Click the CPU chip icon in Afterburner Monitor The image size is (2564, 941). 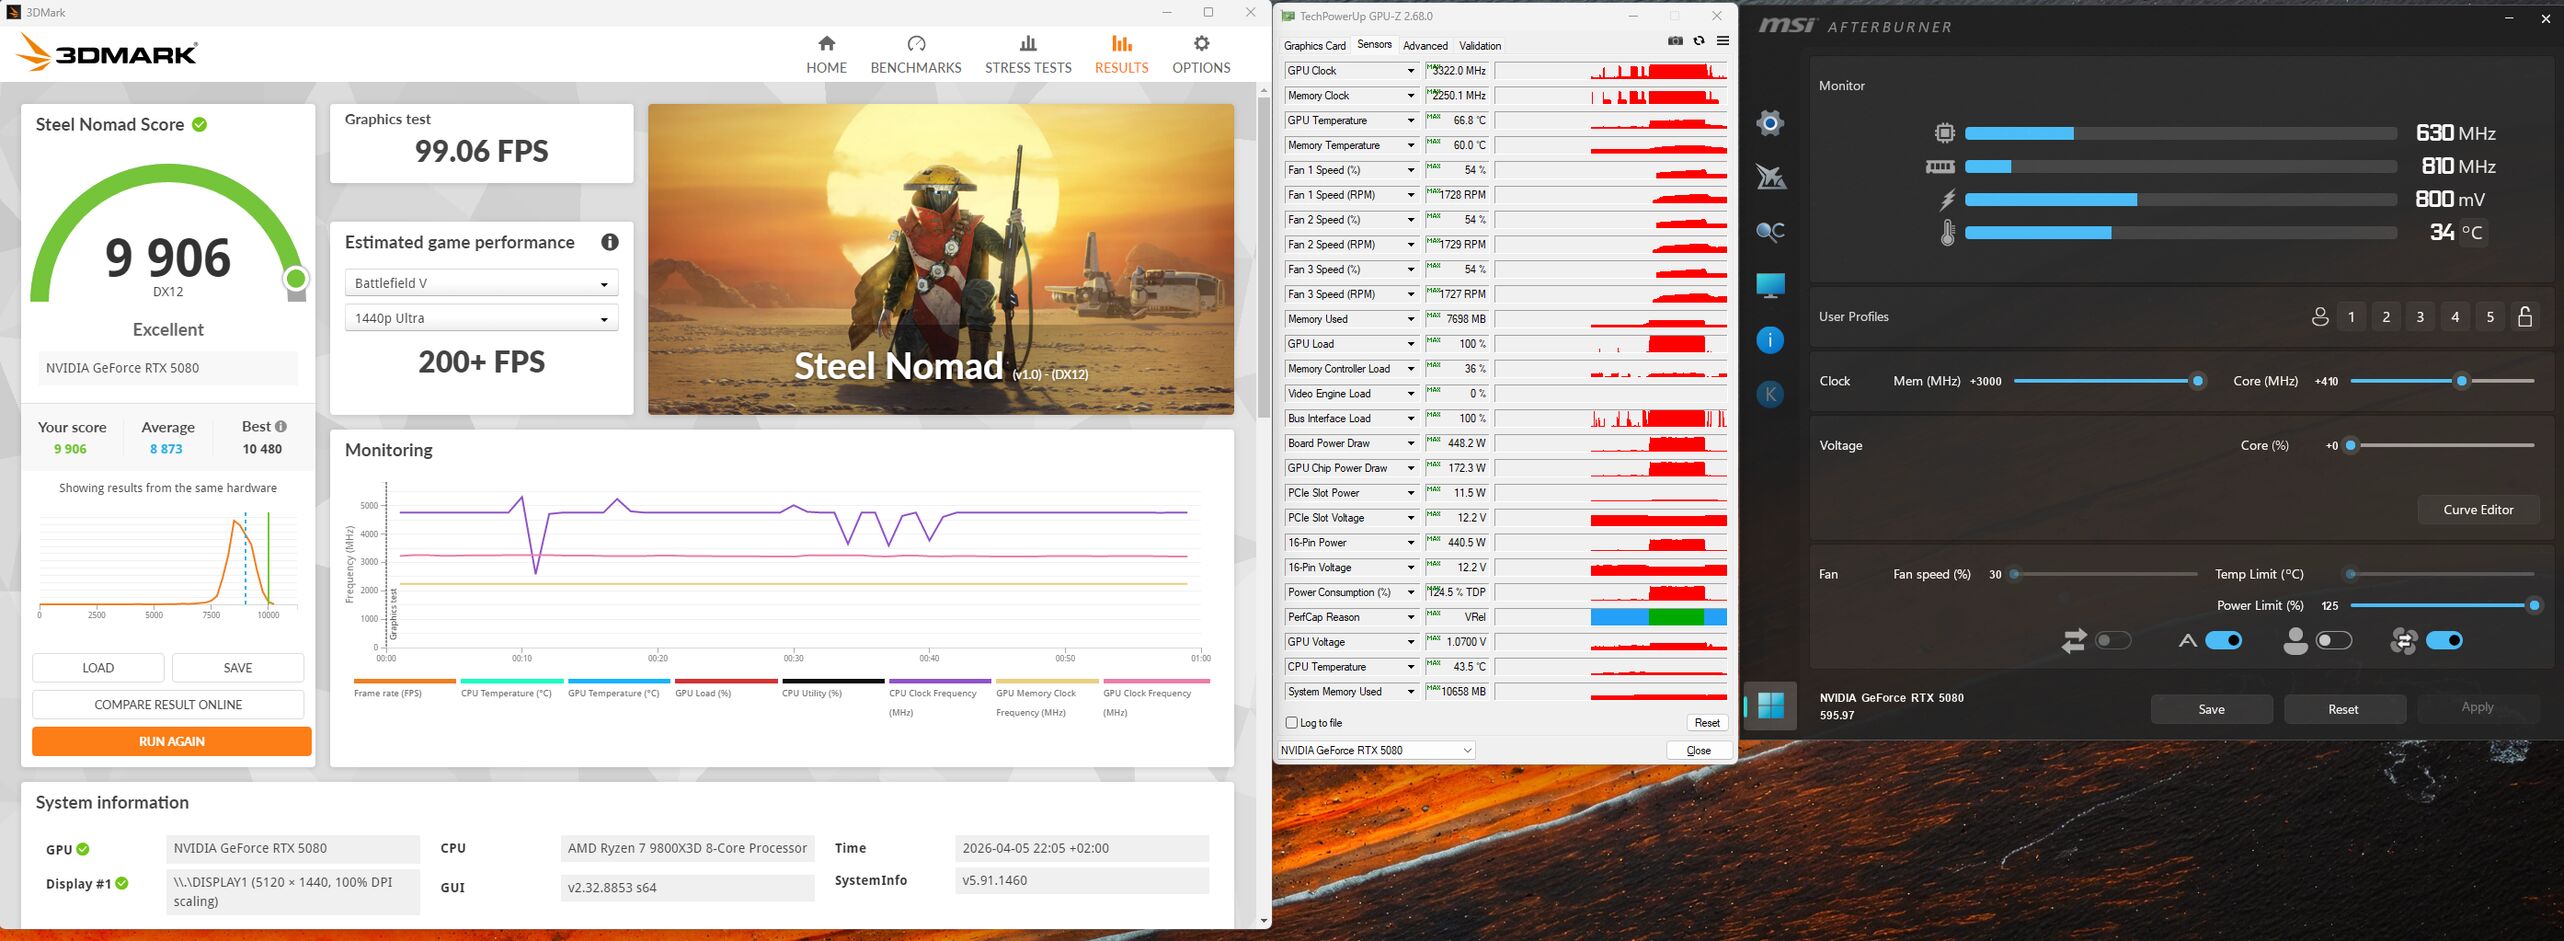1944,133
